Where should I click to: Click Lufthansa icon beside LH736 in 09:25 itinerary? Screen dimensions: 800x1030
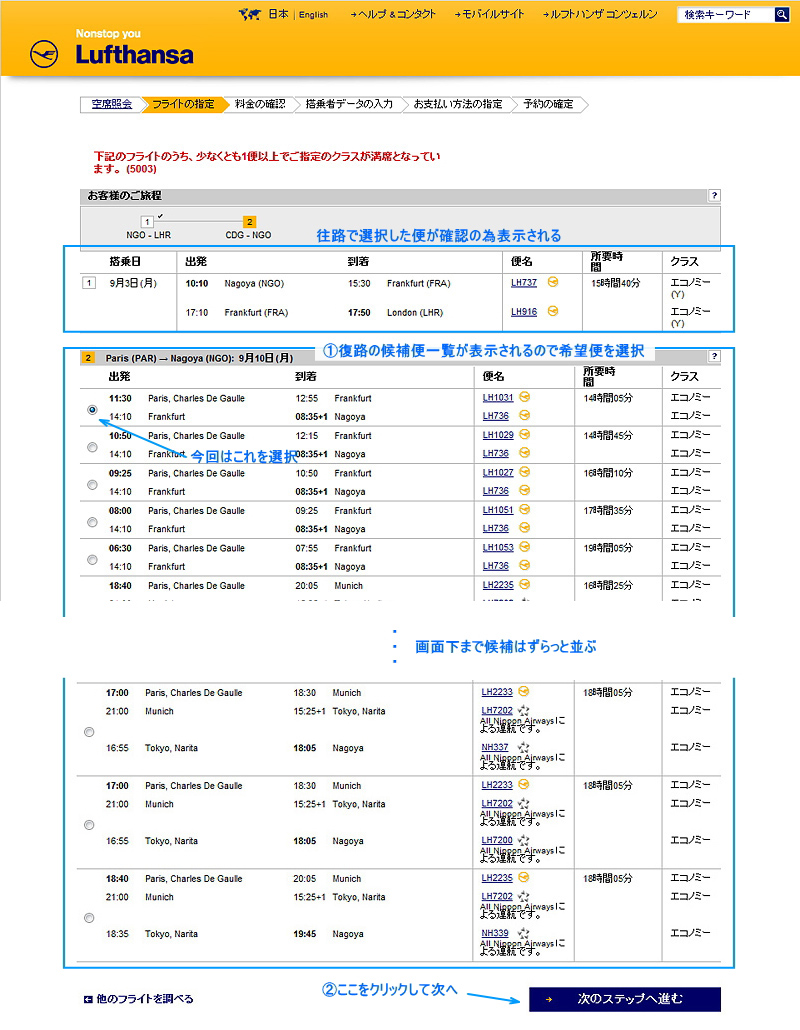[525, 490]
